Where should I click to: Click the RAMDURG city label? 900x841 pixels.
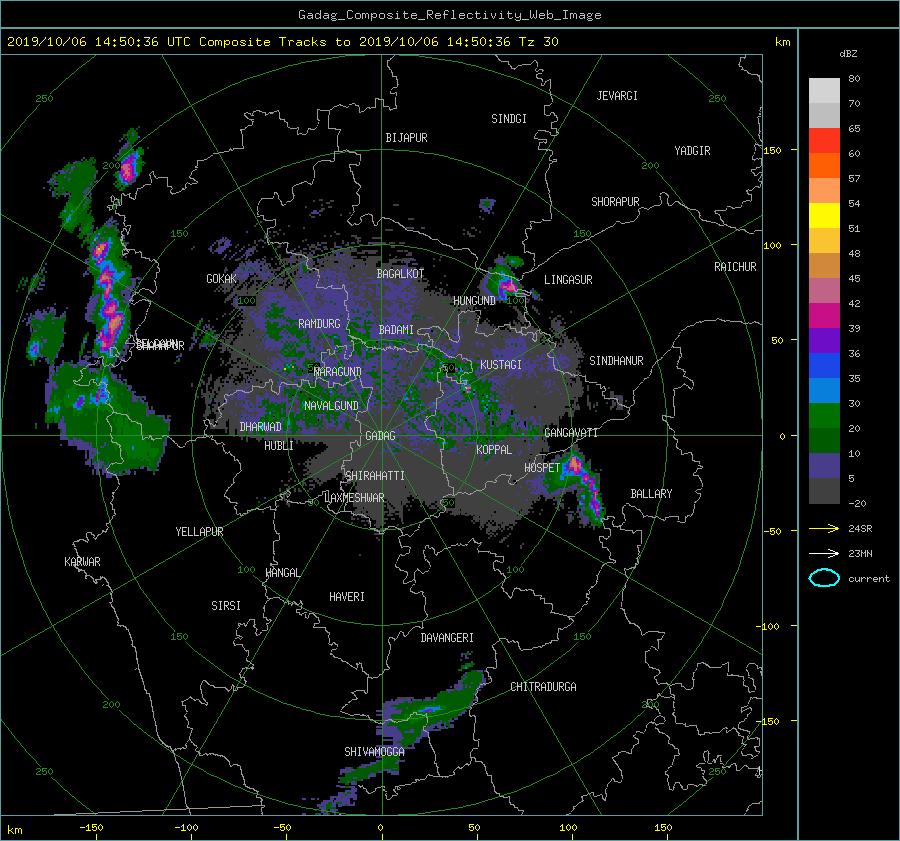319,324
